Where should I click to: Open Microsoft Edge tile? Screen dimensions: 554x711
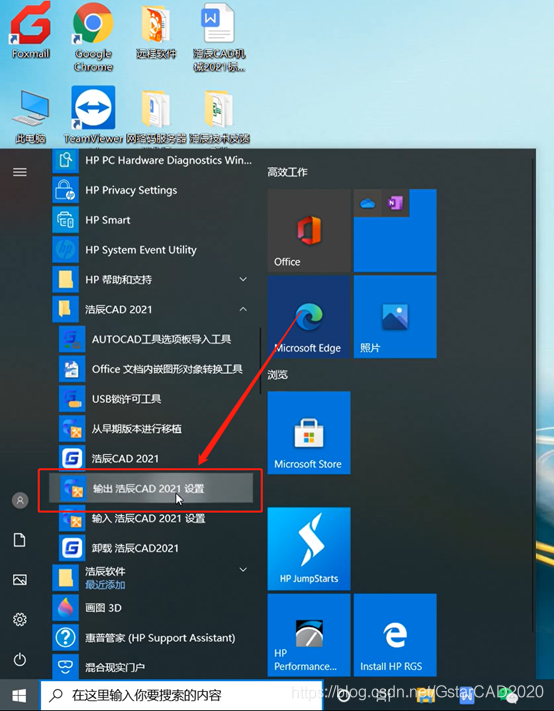[x=309, y=317]
